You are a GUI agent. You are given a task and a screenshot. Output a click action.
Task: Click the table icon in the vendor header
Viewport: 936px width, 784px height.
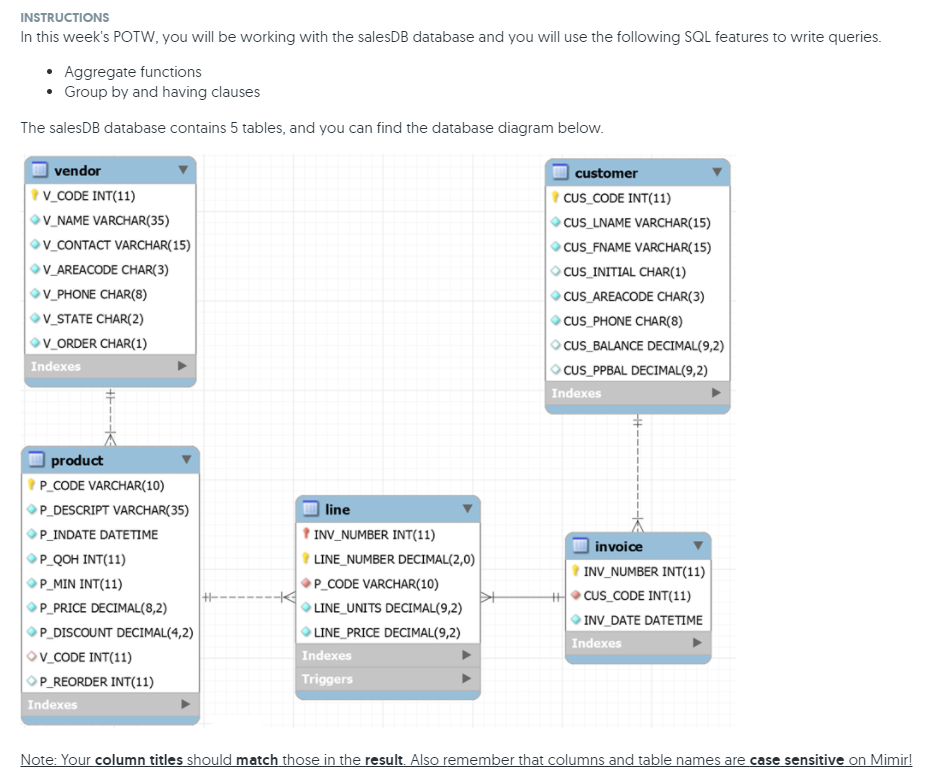coord(39,171)
